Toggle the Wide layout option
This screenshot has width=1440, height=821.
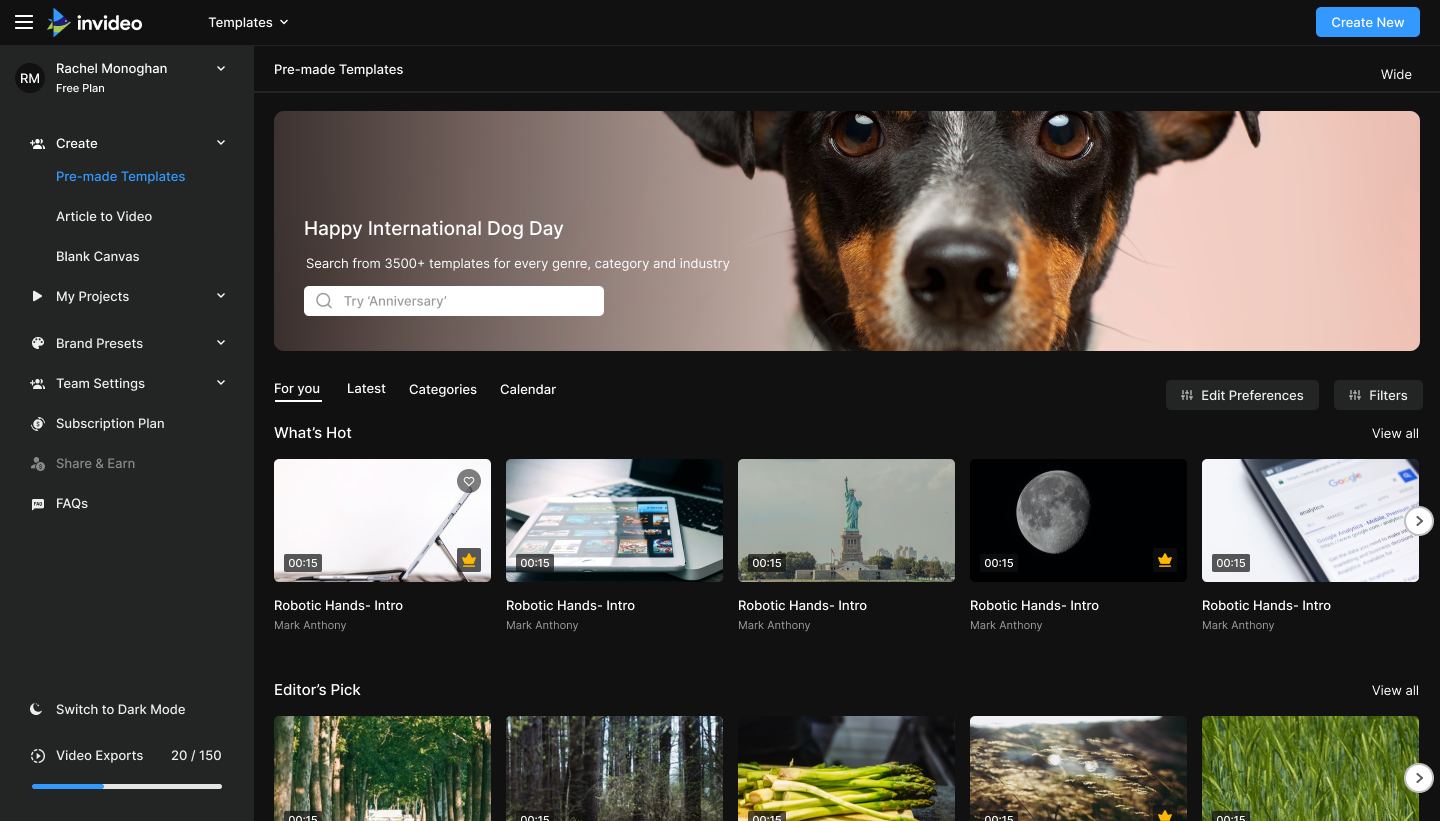click(1396, 74)
